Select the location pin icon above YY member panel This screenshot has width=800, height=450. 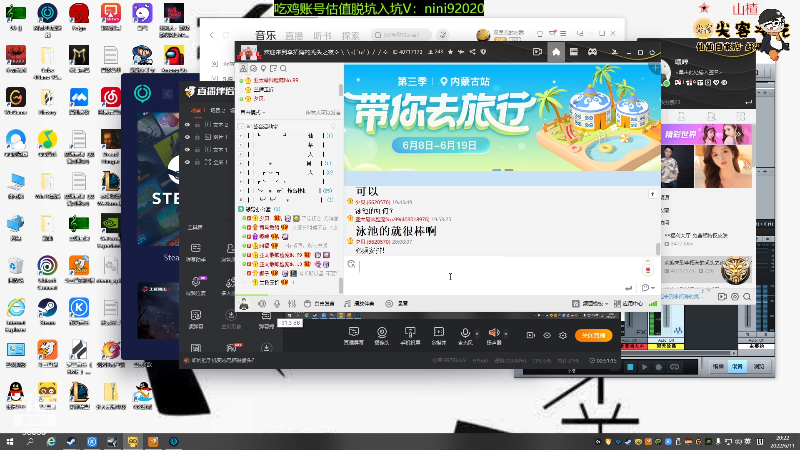point(263,68)
